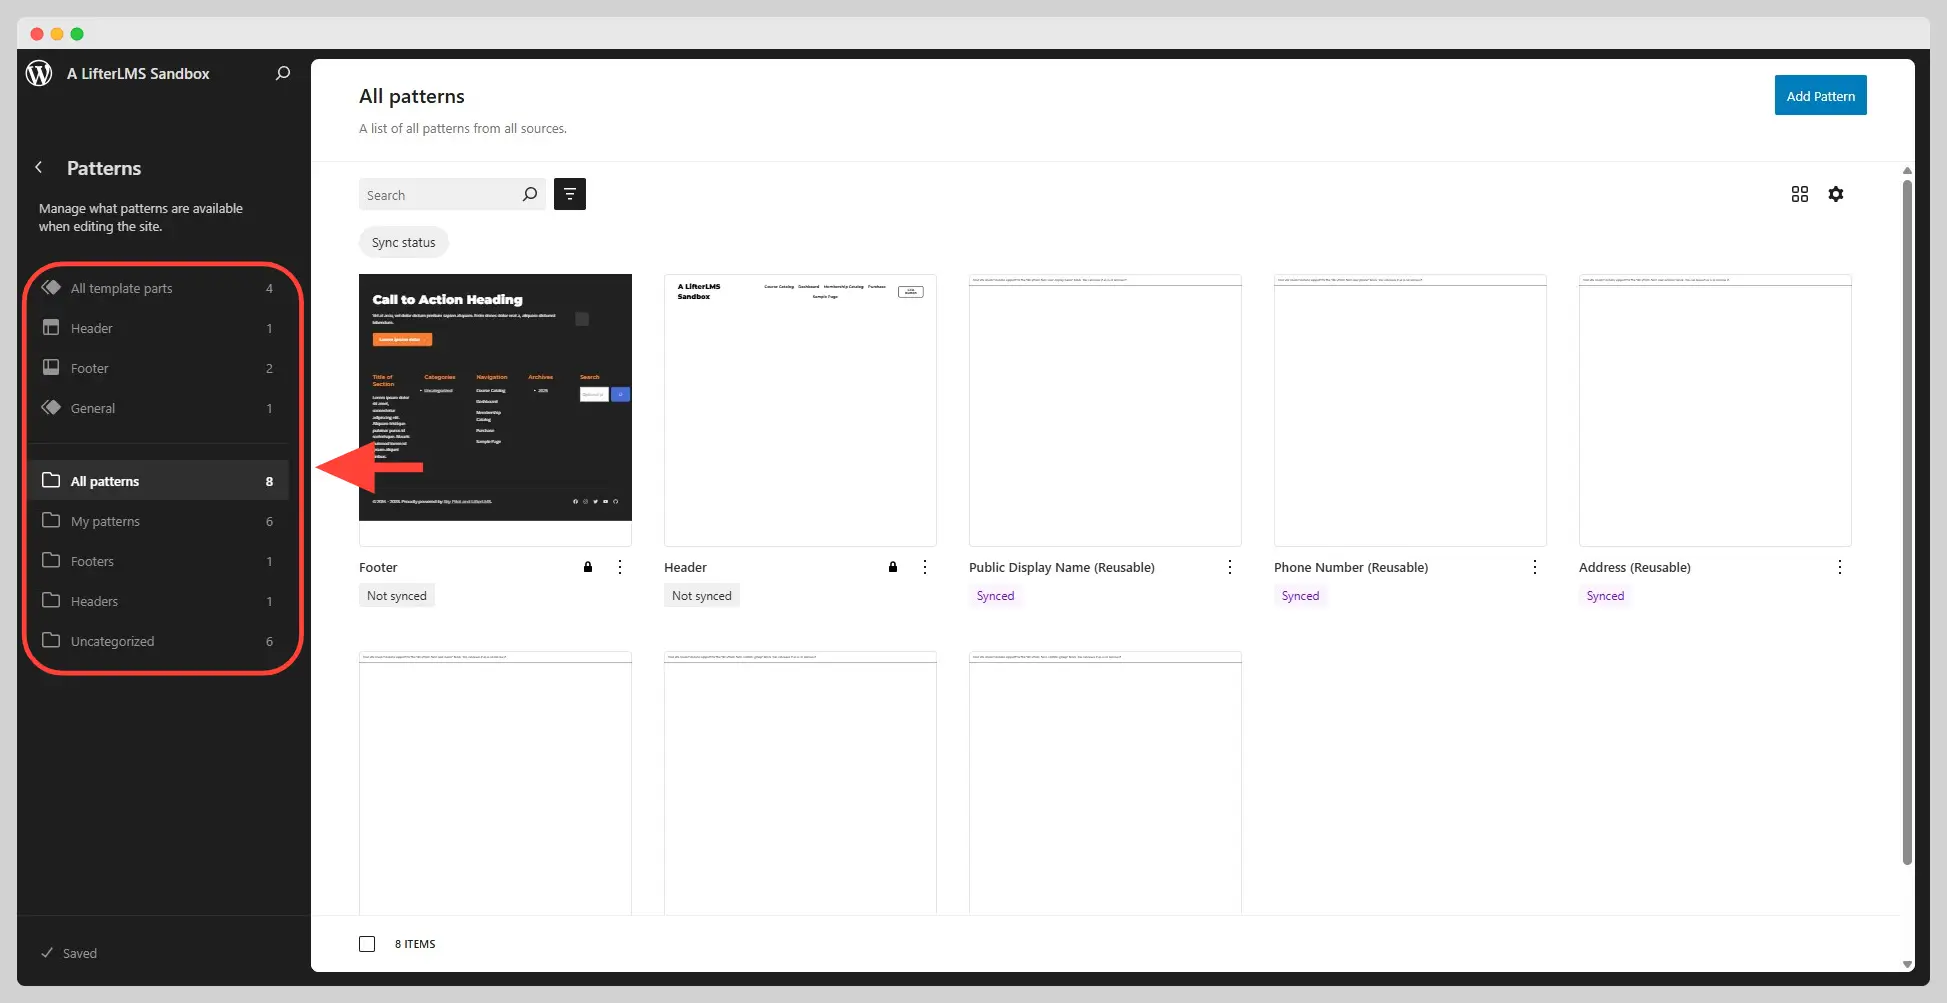Check the select-all checkbox near 8 ITEMS
This screenshot has width=1947, height=1003.
(x=367, y=943)
